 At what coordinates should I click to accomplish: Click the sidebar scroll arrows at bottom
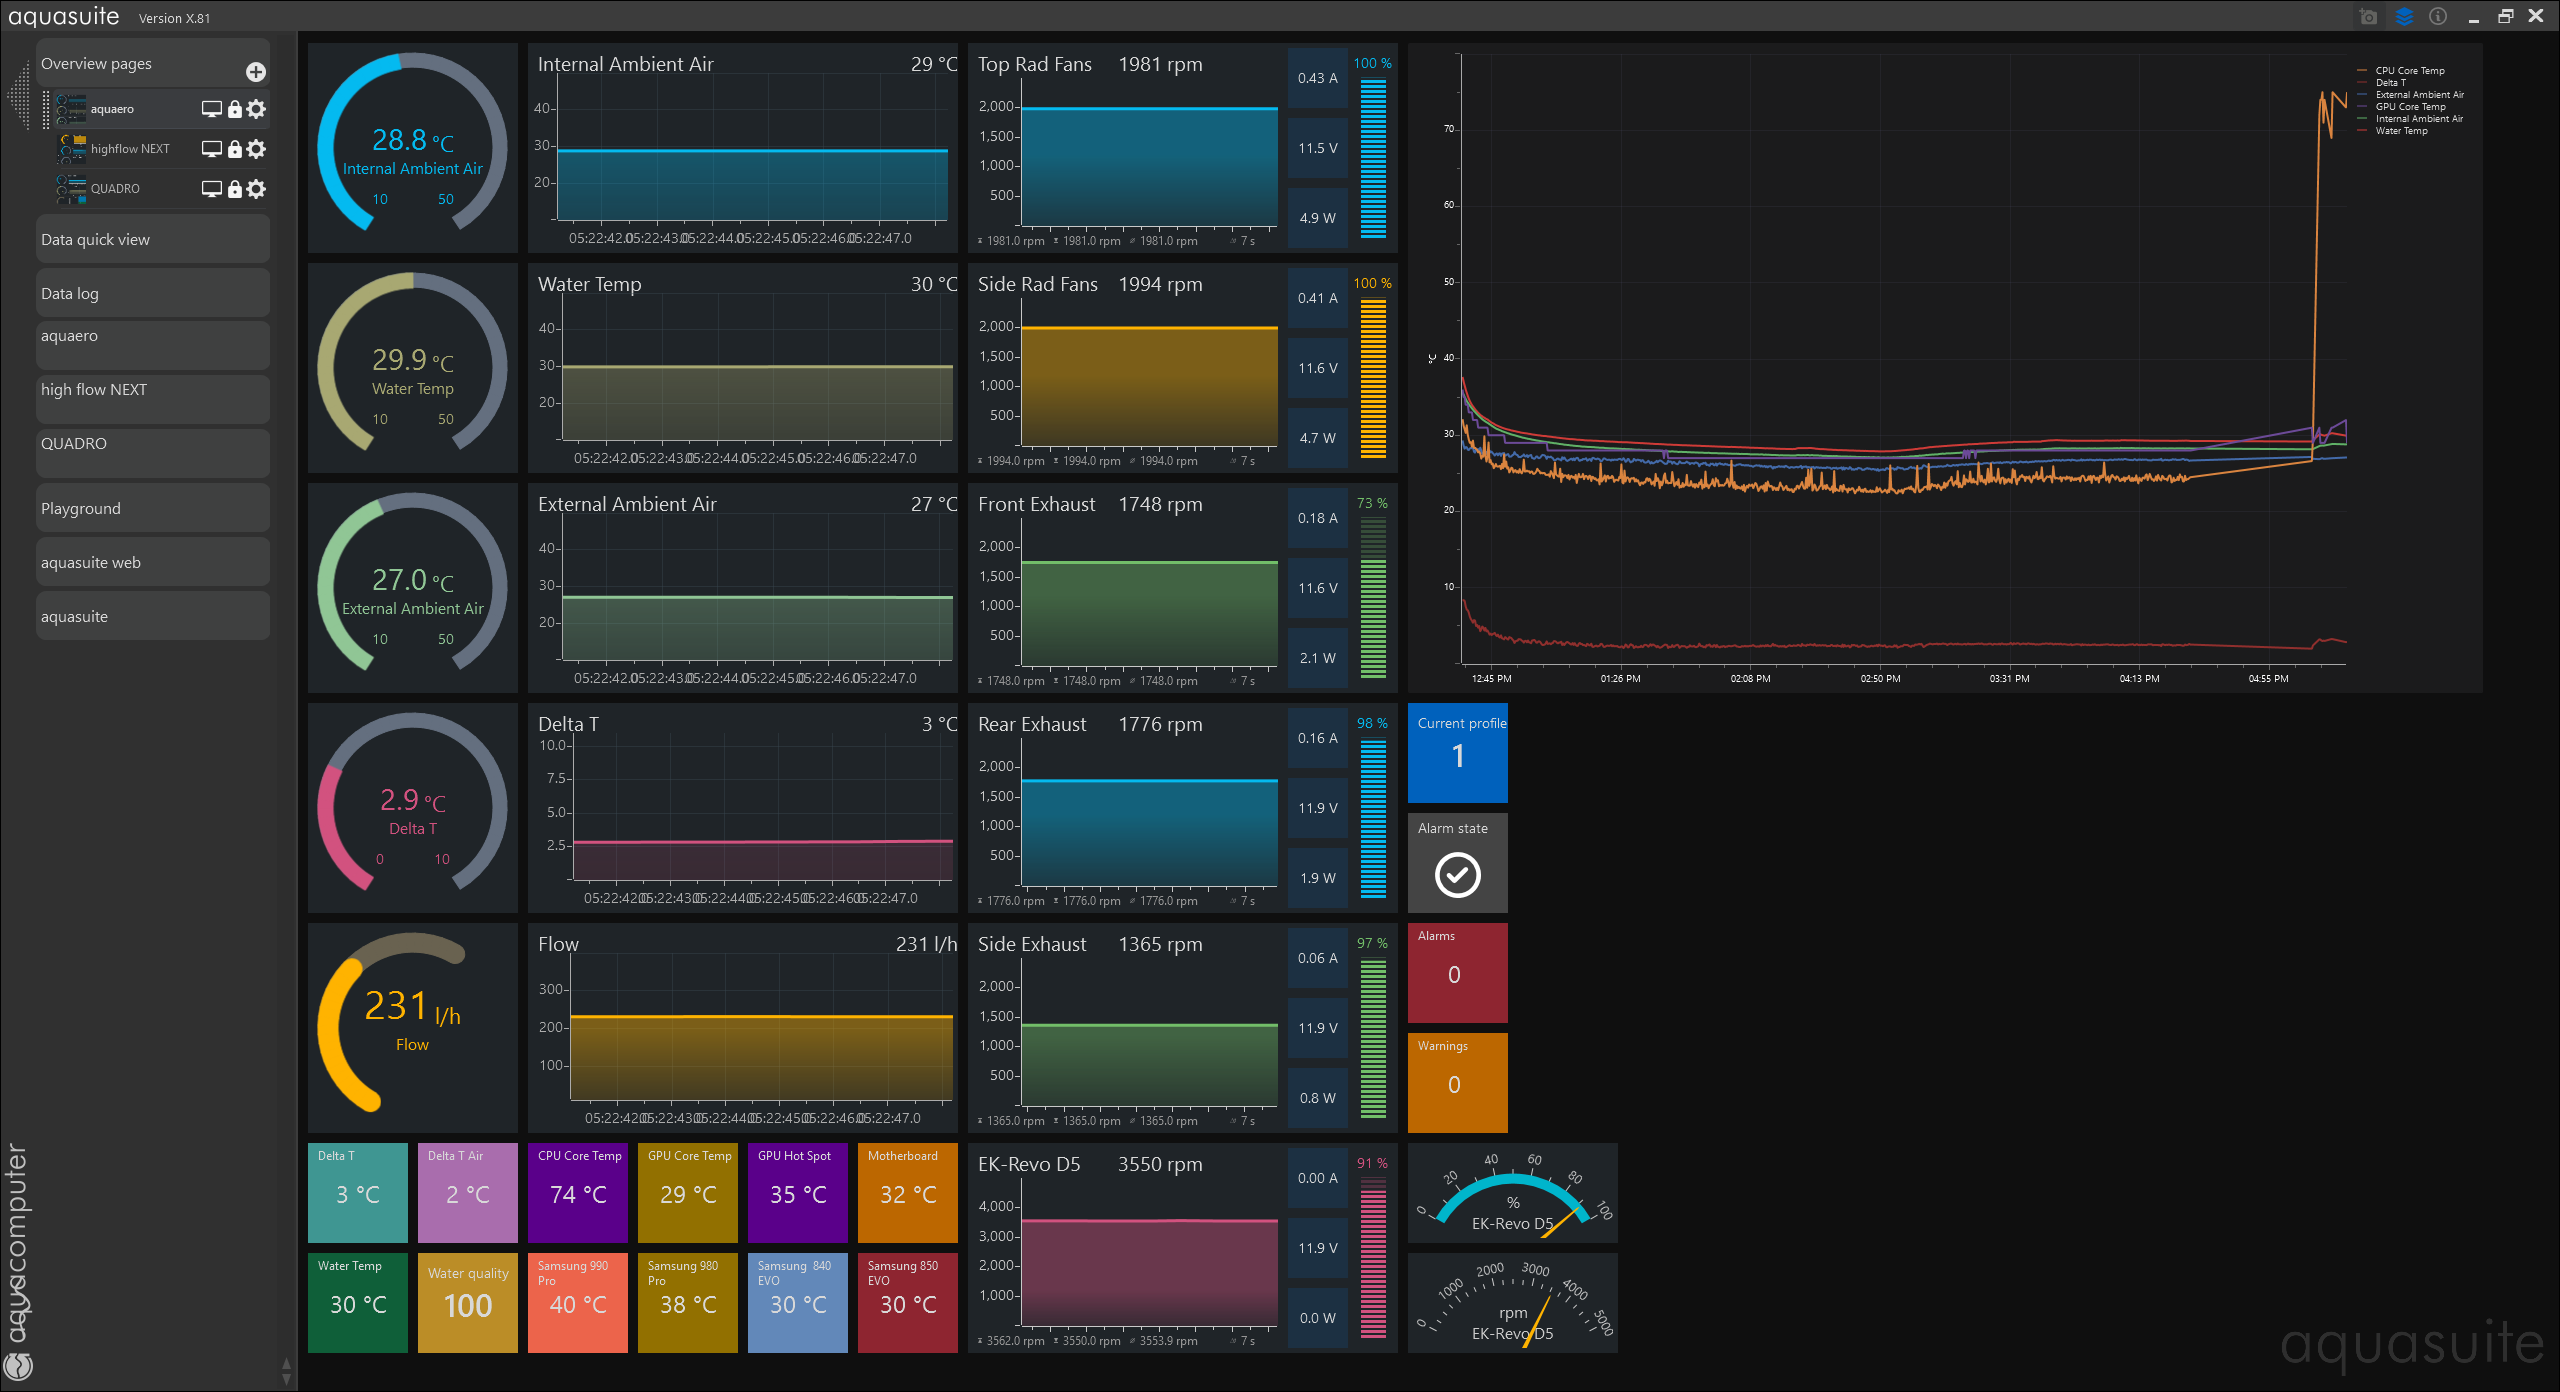tap(287, 1371)
